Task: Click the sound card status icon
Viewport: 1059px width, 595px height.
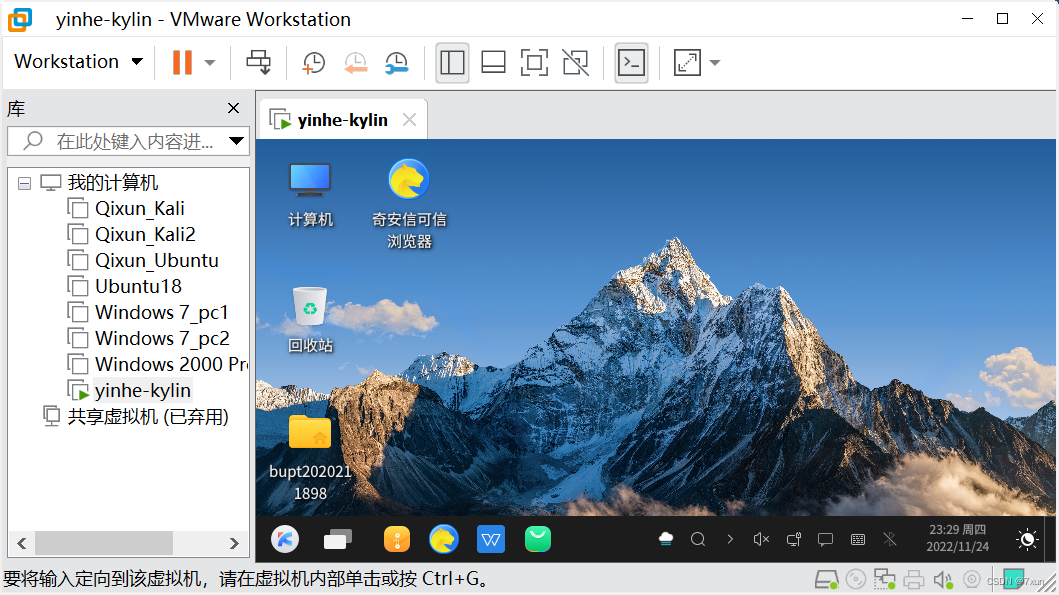Action: pyautogui.click(x=943, y=579)
